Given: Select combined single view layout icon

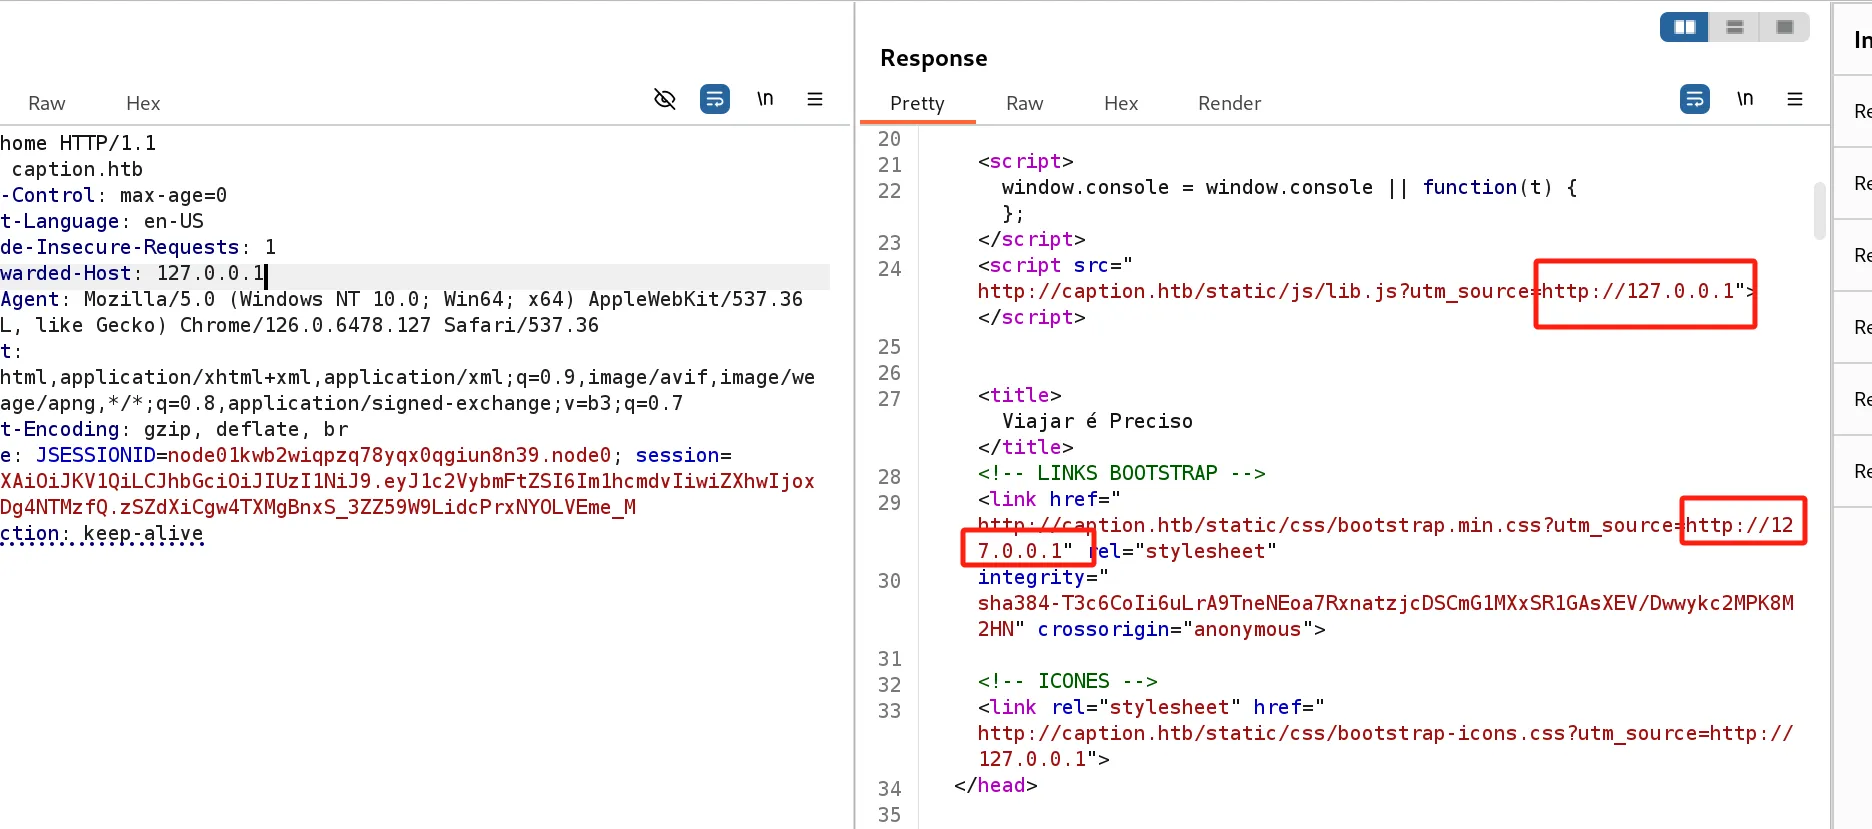Looking at the screenshot, I should coord(1785,27).
